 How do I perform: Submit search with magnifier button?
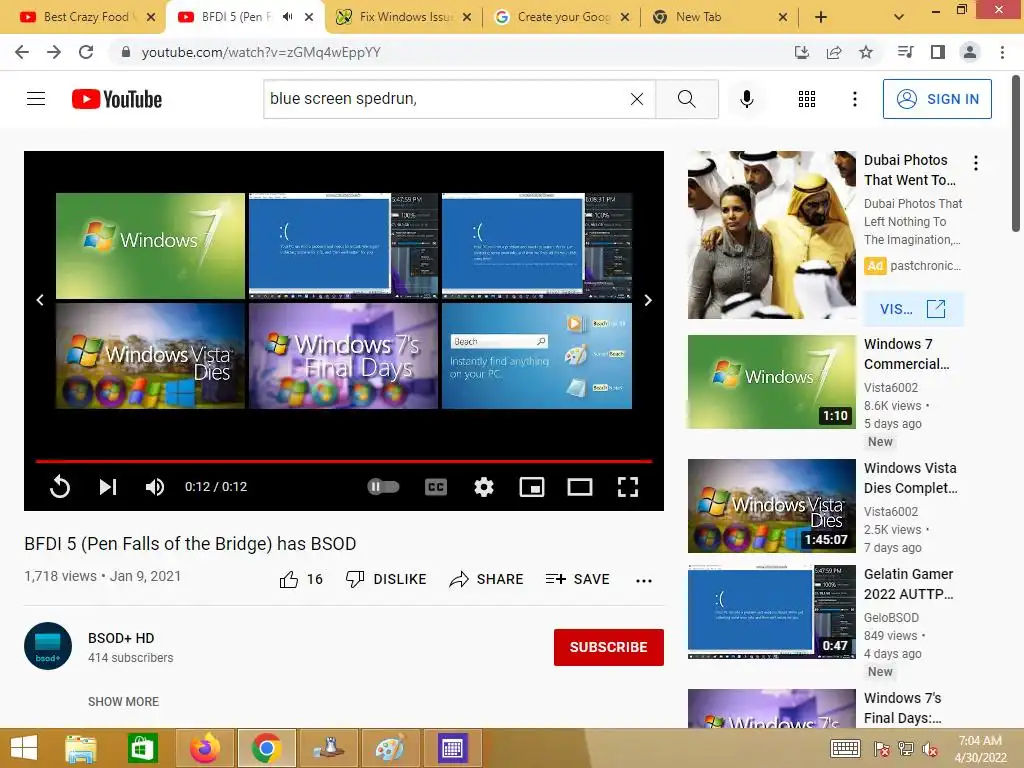tap(686, 99)
